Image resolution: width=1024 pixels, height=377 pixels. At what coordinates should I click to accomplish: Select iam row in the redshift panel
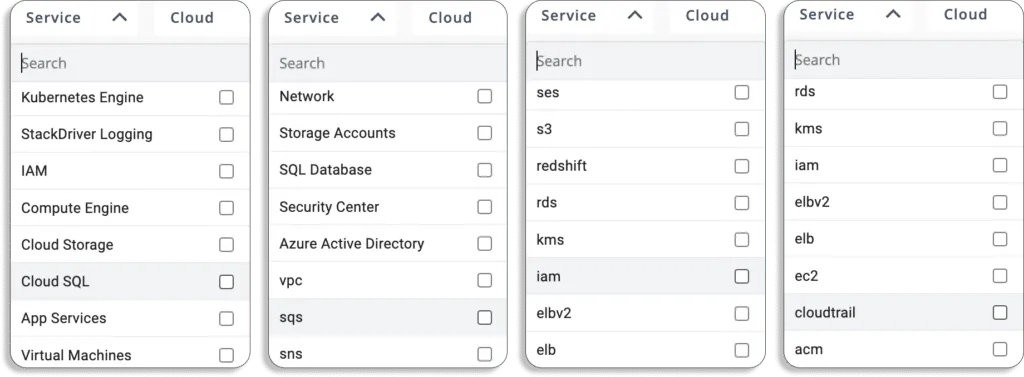pos(645,276)
